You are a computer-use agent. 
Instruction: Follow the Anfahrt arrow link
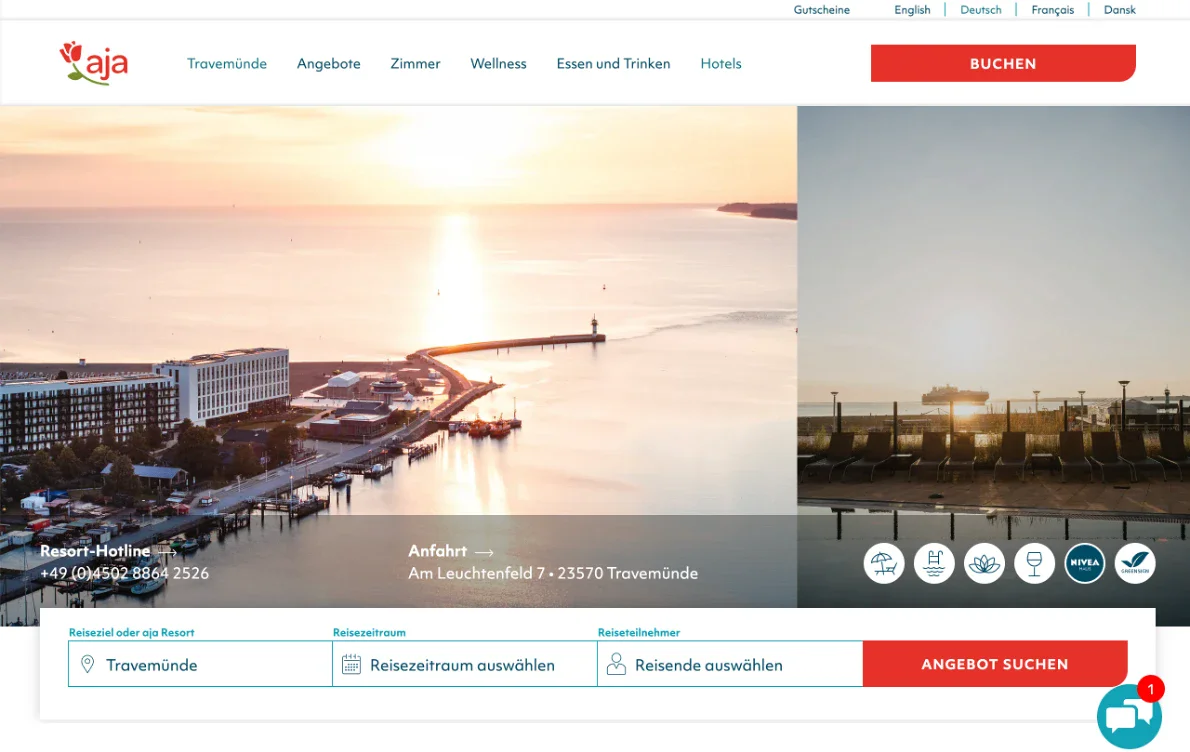coord(451,552)
